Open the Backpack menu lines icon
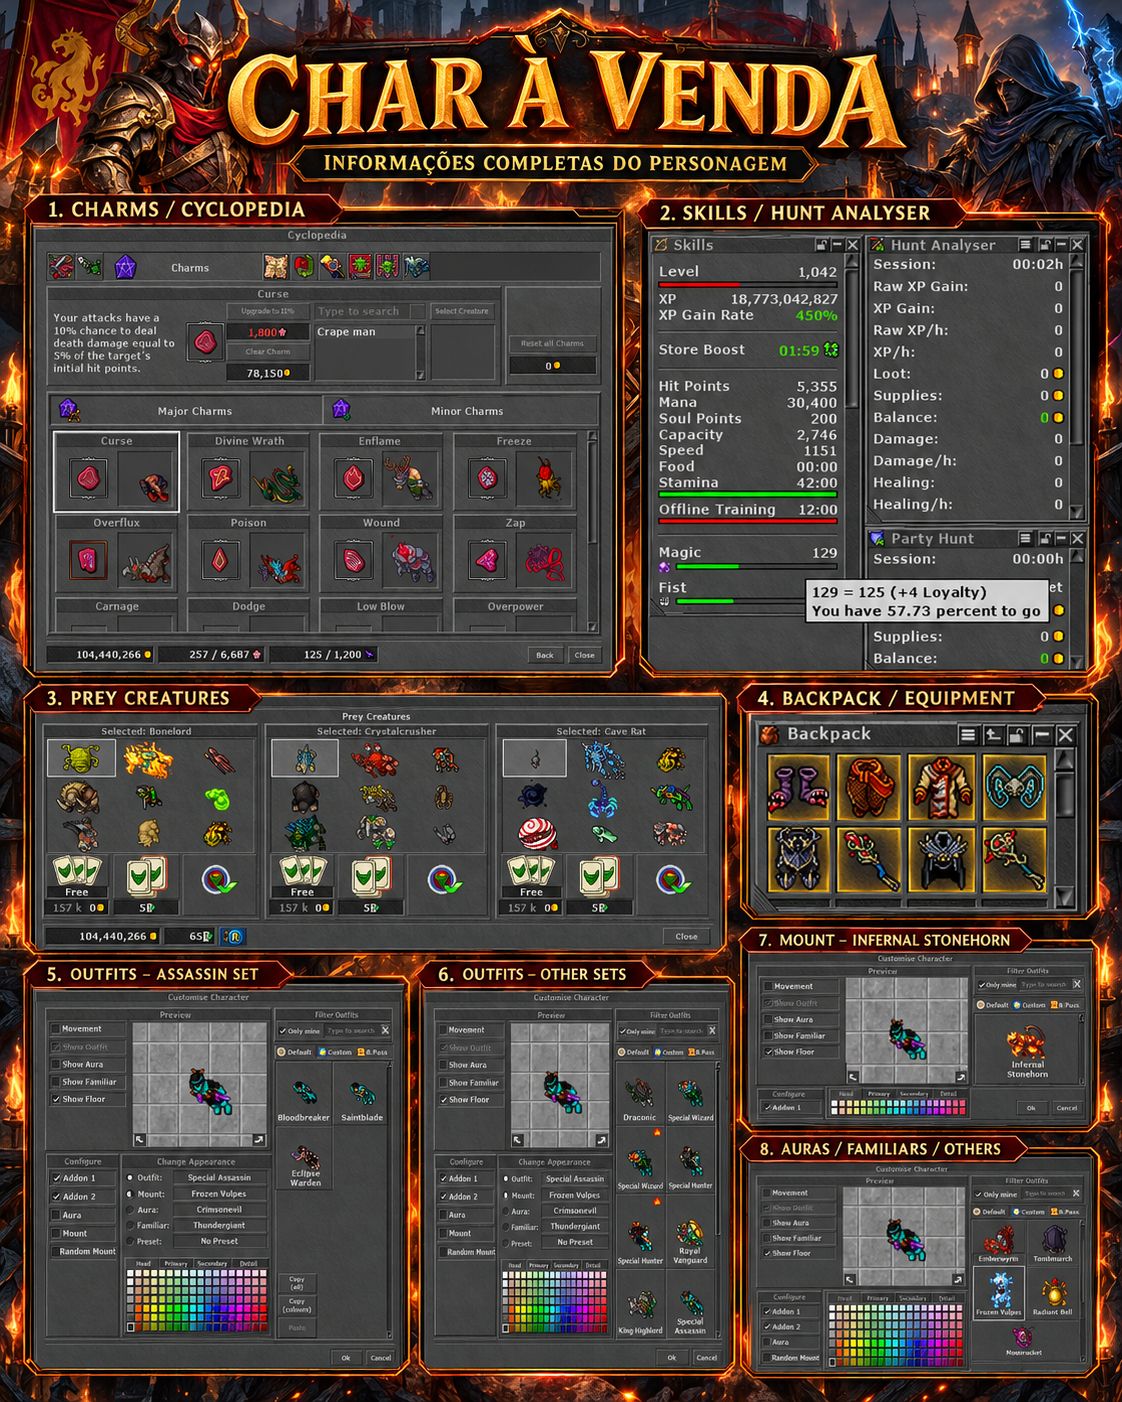This screenshot has width=1122, height=1402. click(967, 735)
